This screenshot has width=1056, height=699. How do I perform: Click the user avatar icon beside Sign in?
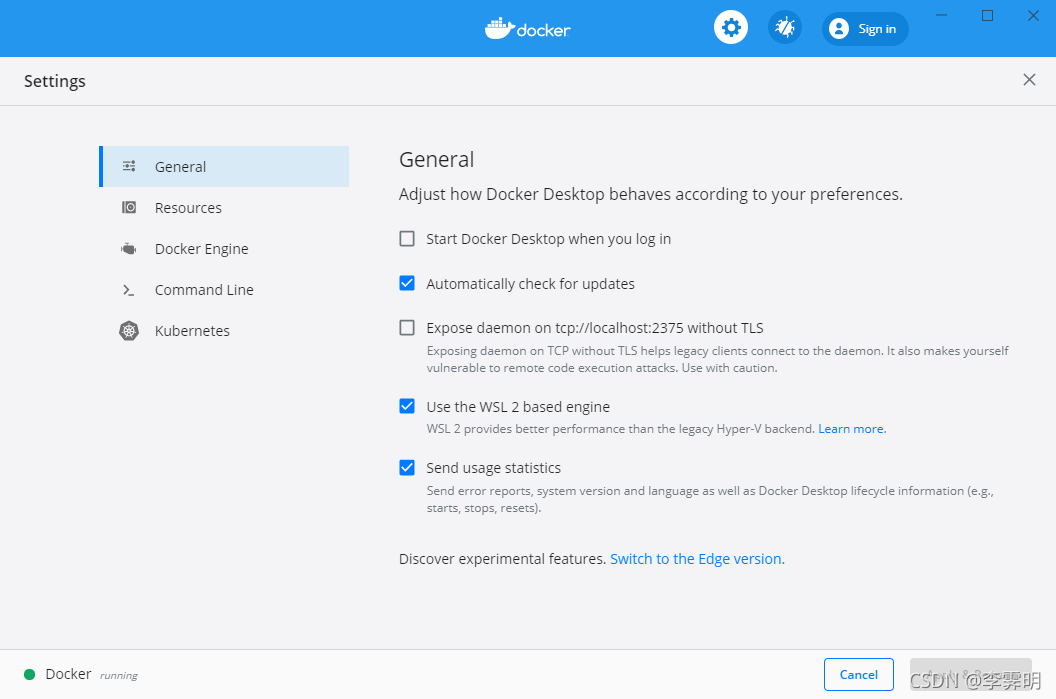coord(838,29)
